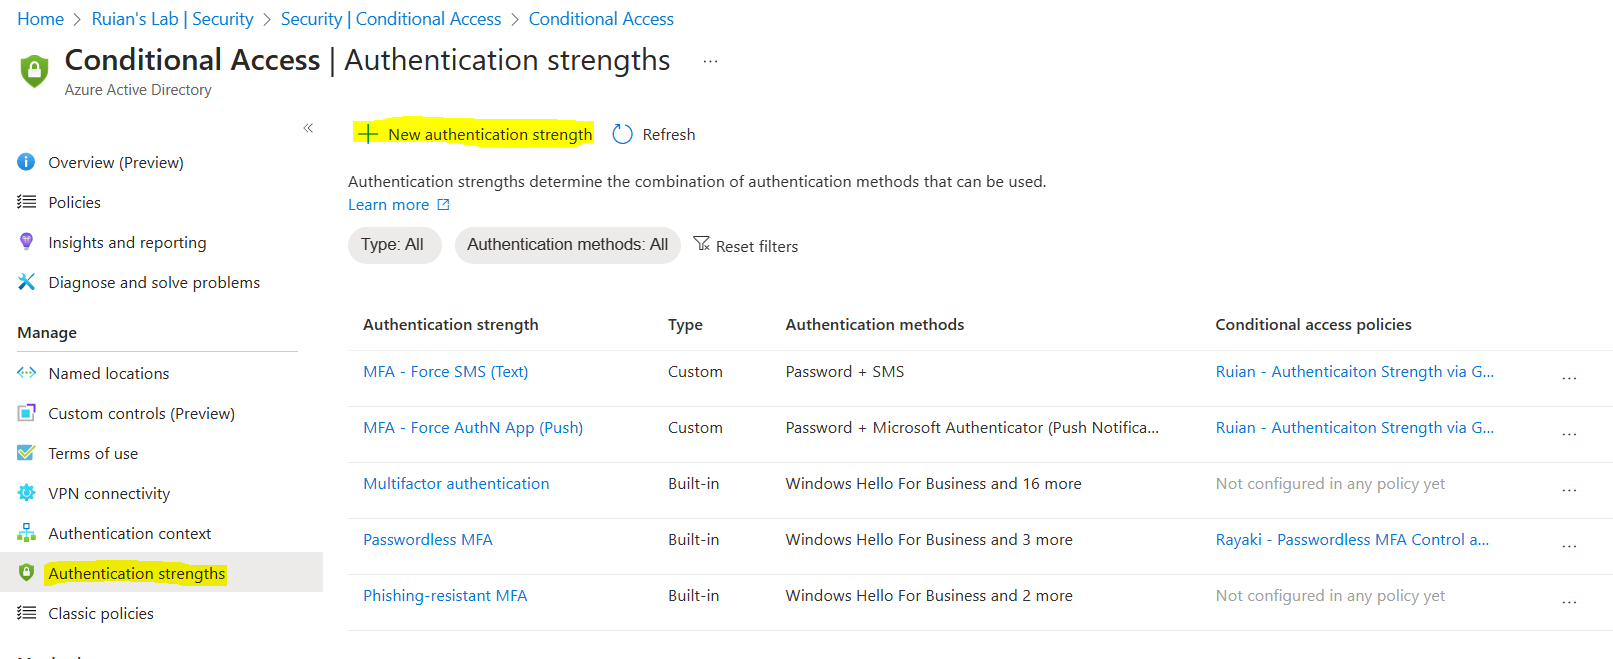Click the Named locations arrows icon
Screen dimensions: 1613x659
[26, 373]
